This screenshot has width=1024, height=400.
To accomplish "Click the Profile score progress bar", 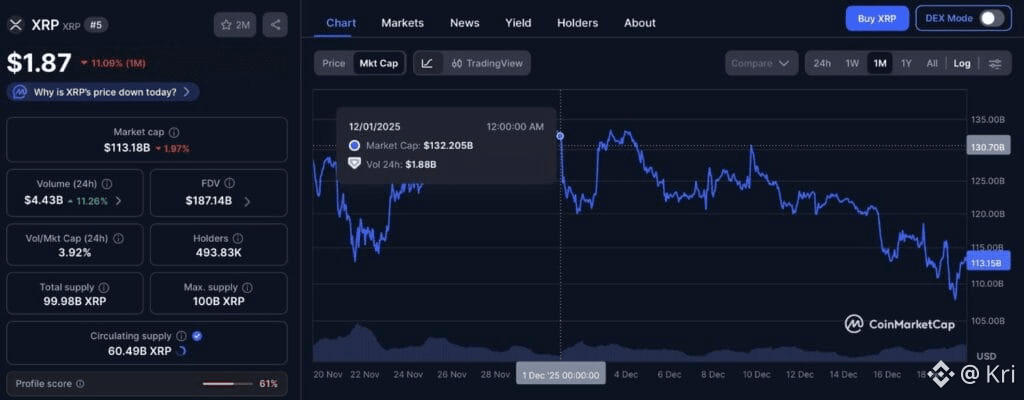I will 227,384.
